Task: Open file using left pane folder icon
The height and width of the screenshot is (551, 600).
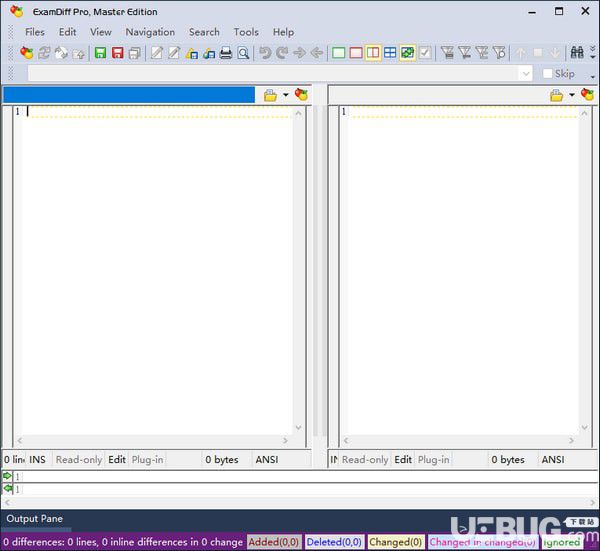Action: [x=270, y=95]
